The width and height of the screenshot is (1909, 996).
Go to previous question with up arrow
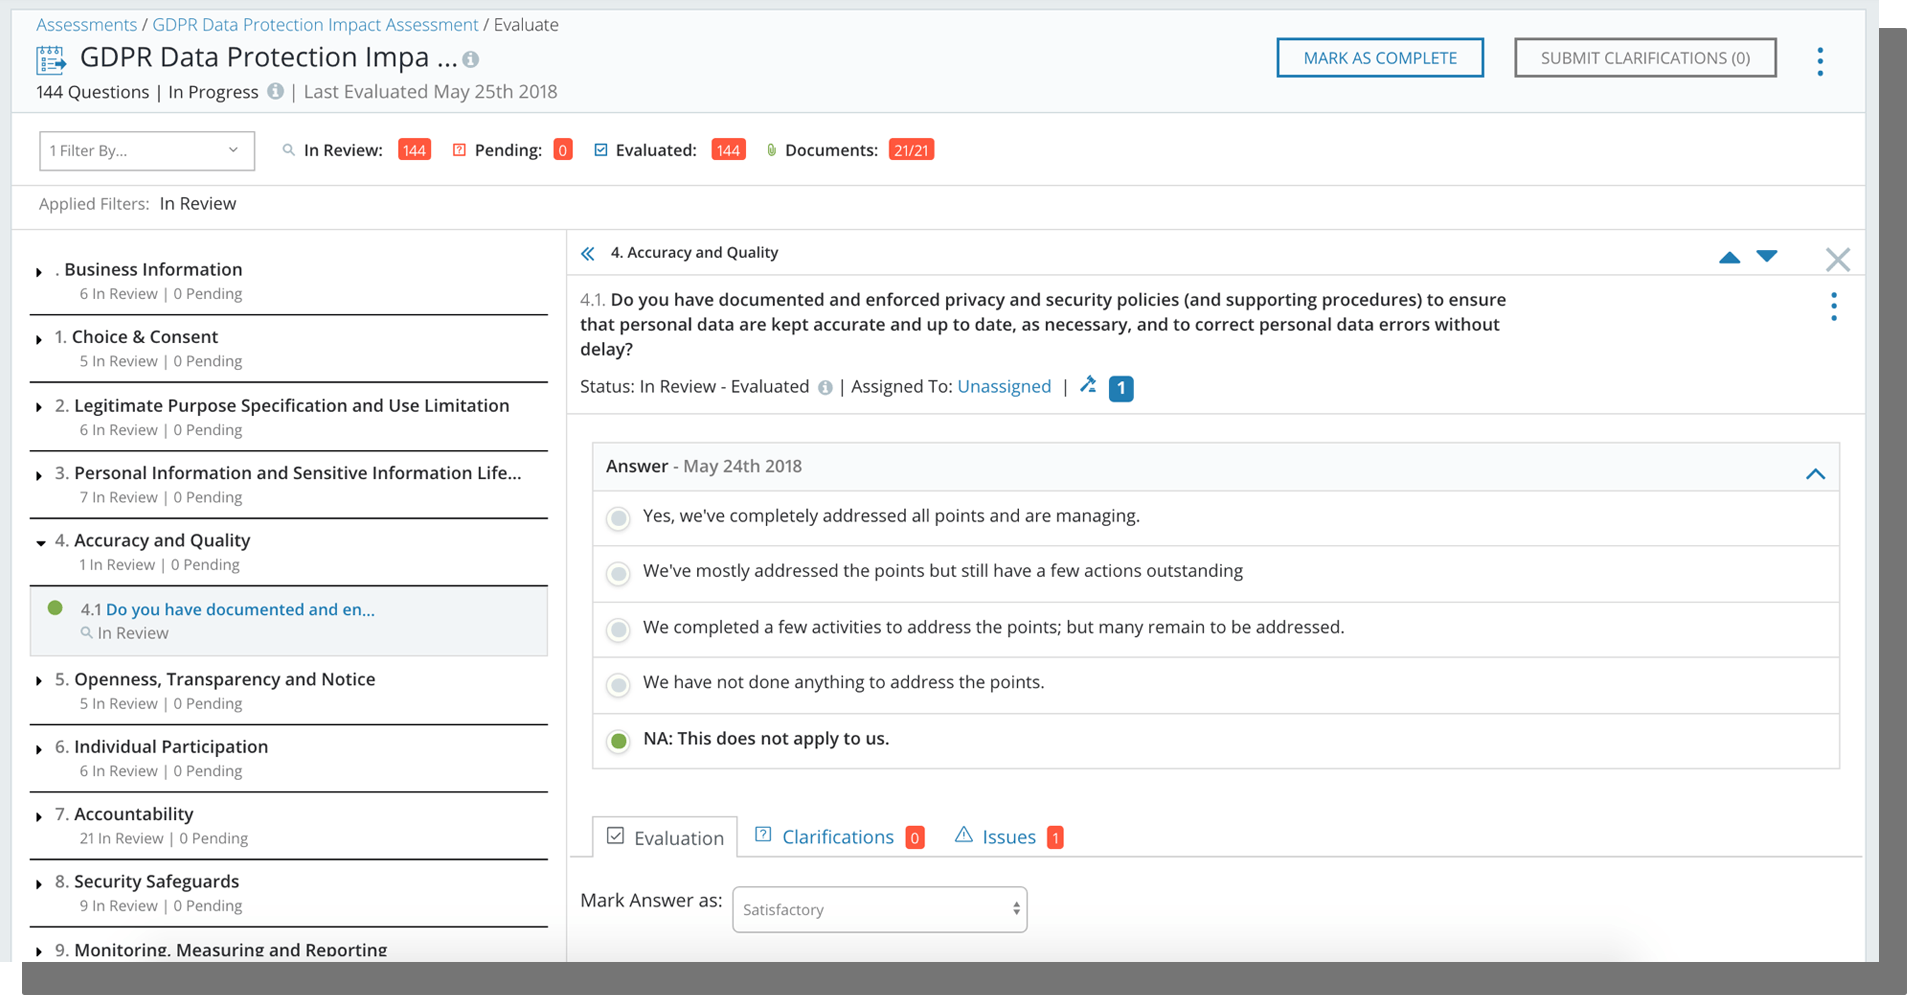(x=1729, y=257)
